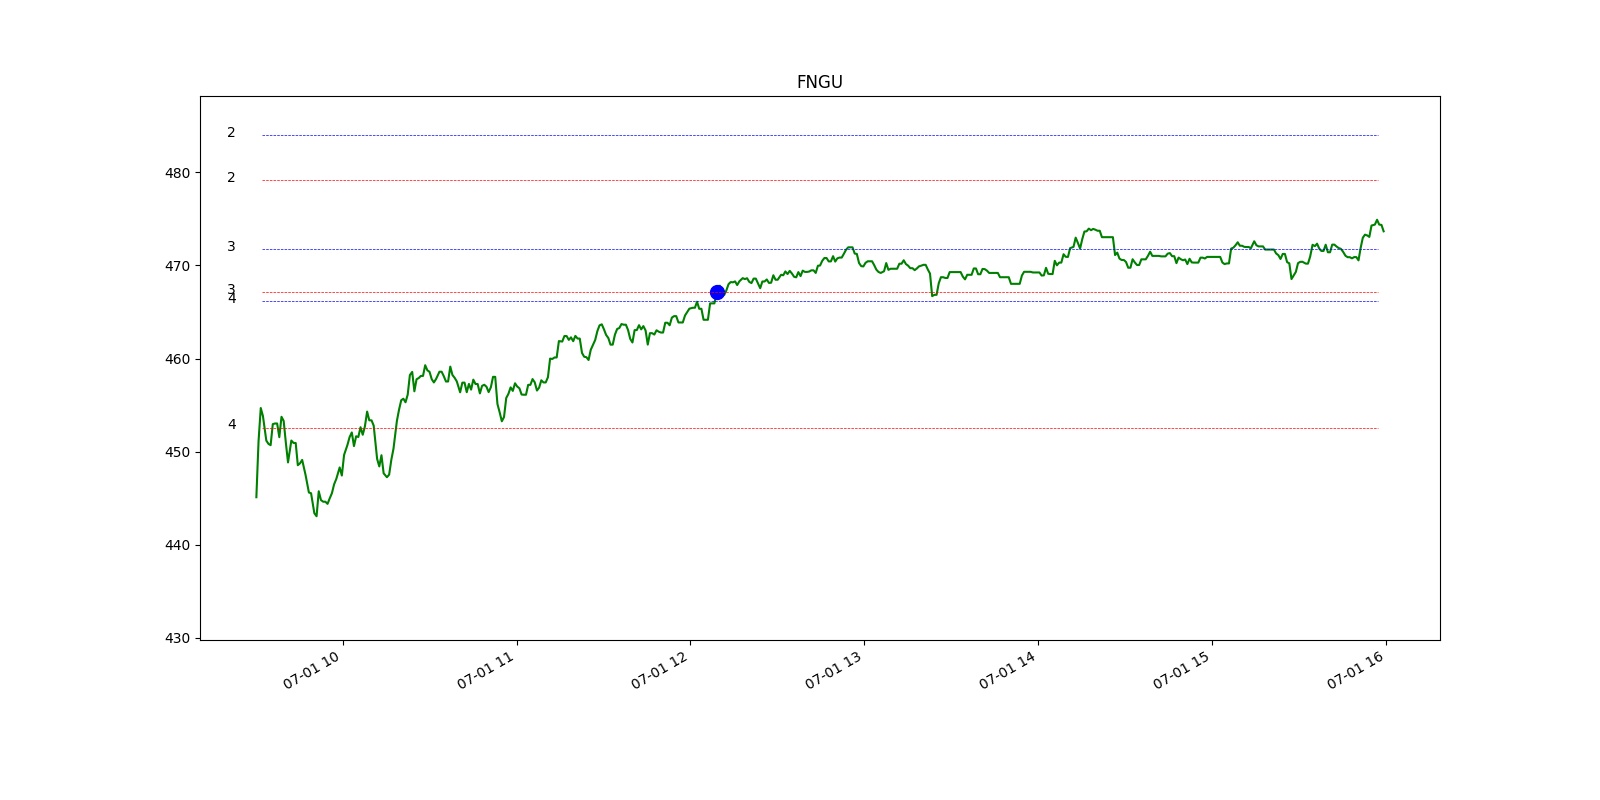Click the y-axis label 430
1600x800 pixels.
(177, 638)
